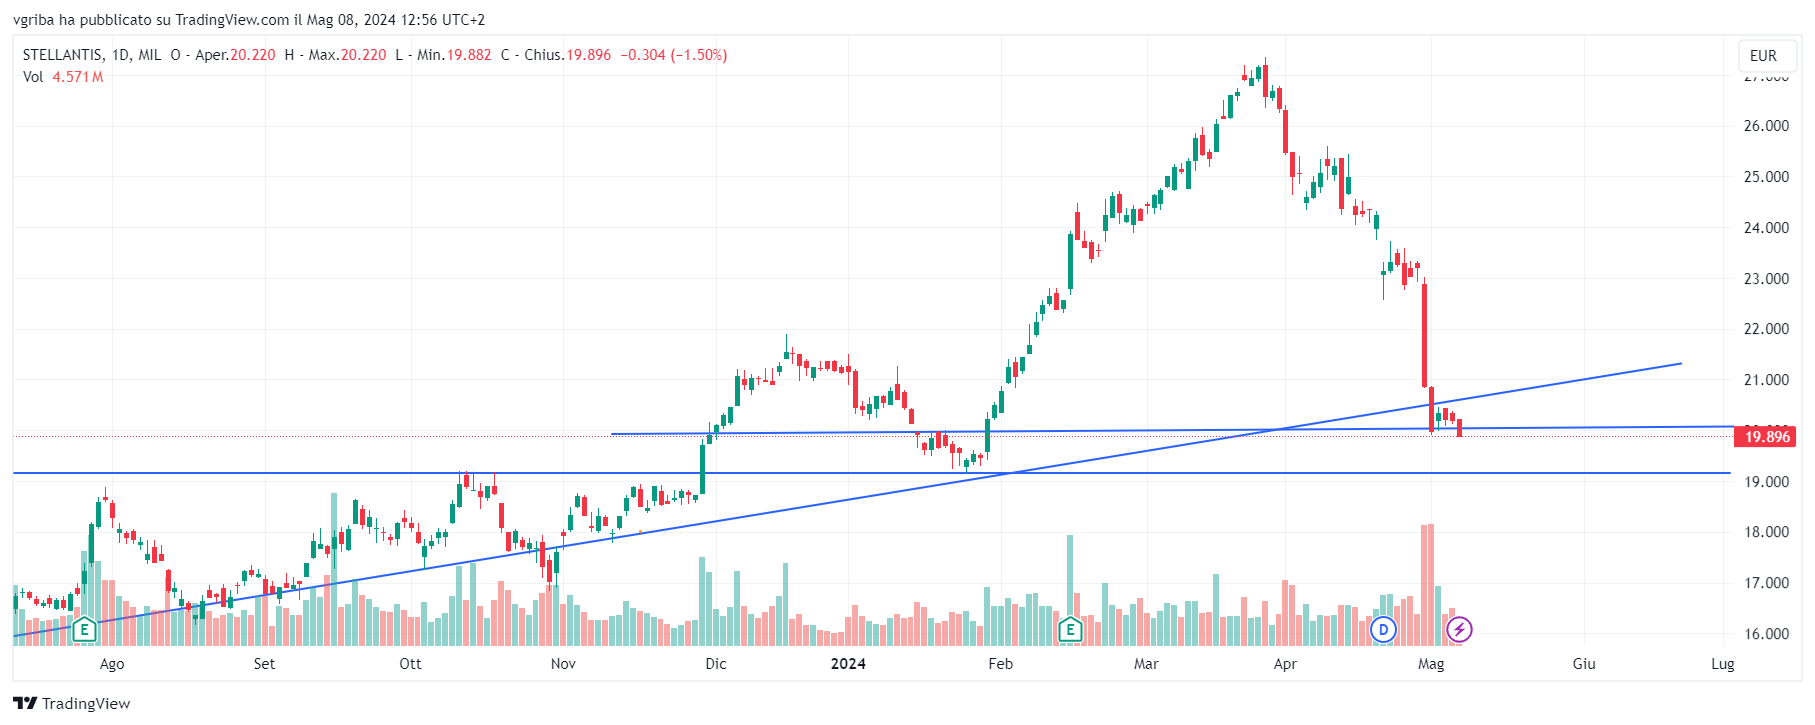
Task: Click the February earnings E marker
Action: pos(1071,629)
